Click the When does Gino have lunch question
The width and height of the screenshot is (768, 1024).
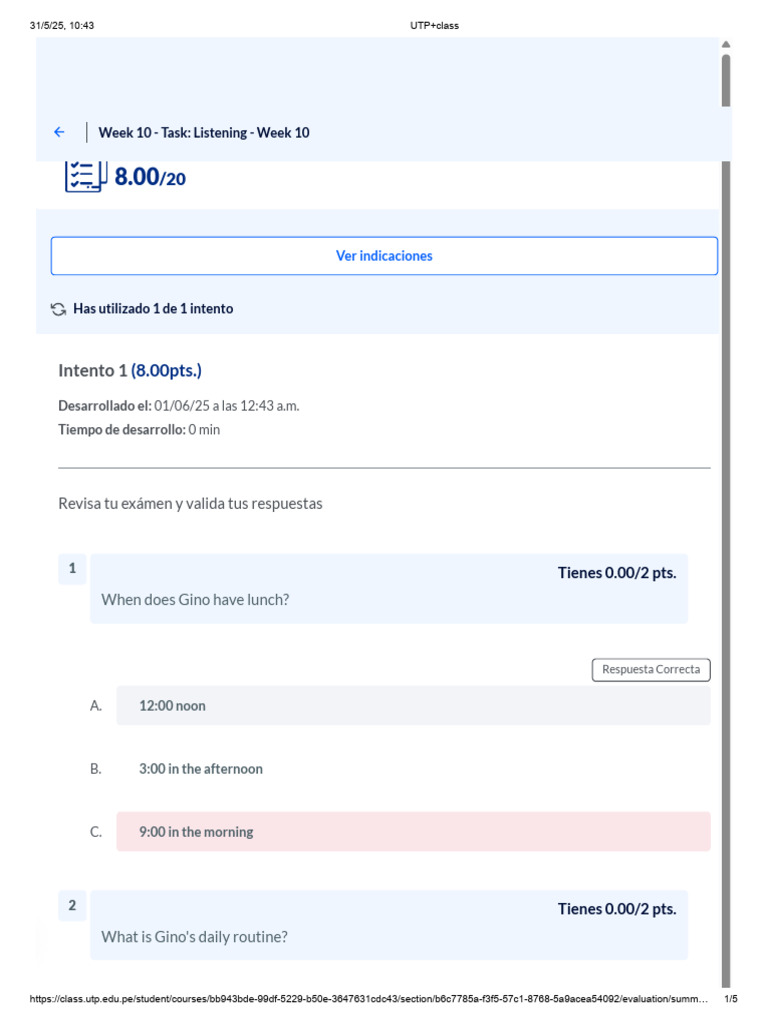pyautogui.click(x=195, y=600)
